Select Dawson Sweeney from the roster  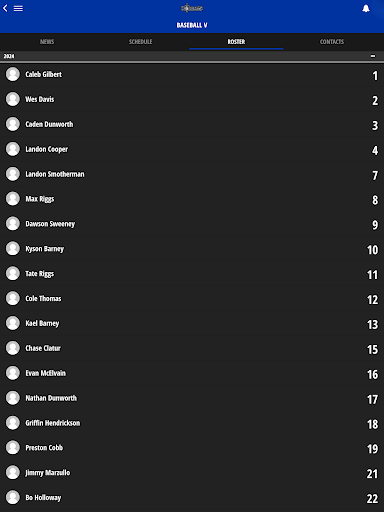click(192, 224)
